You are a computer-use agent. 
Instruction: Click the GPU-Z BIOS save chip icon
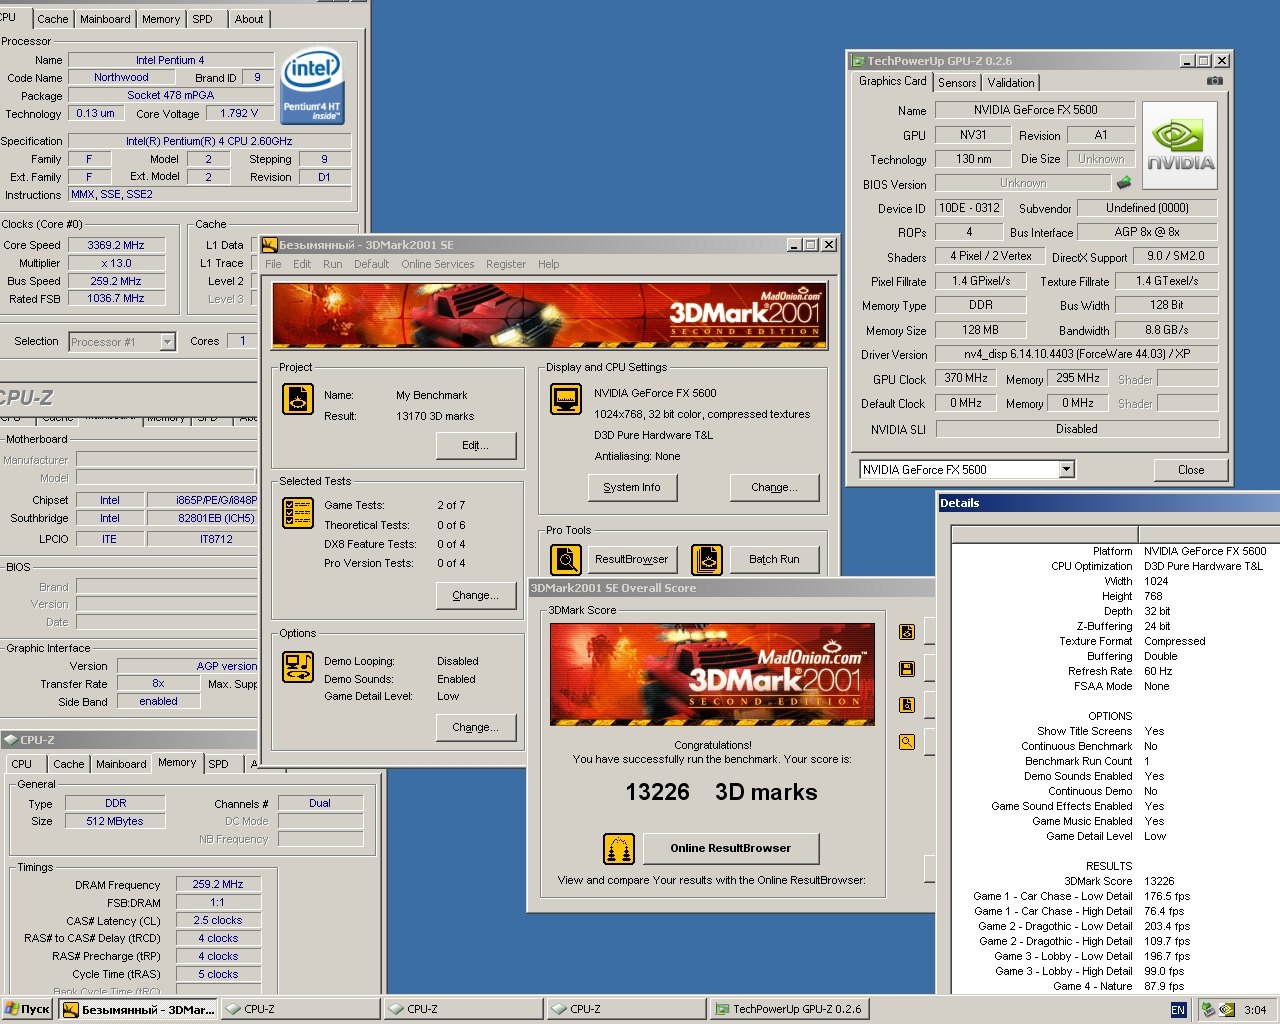click(x=1124, y=183)
